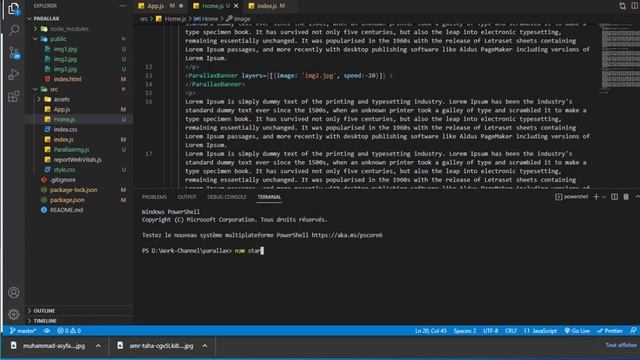Screen dimensions: 640x360
Task: Click Prettier status bar item
Action: [x=610, y=331]
